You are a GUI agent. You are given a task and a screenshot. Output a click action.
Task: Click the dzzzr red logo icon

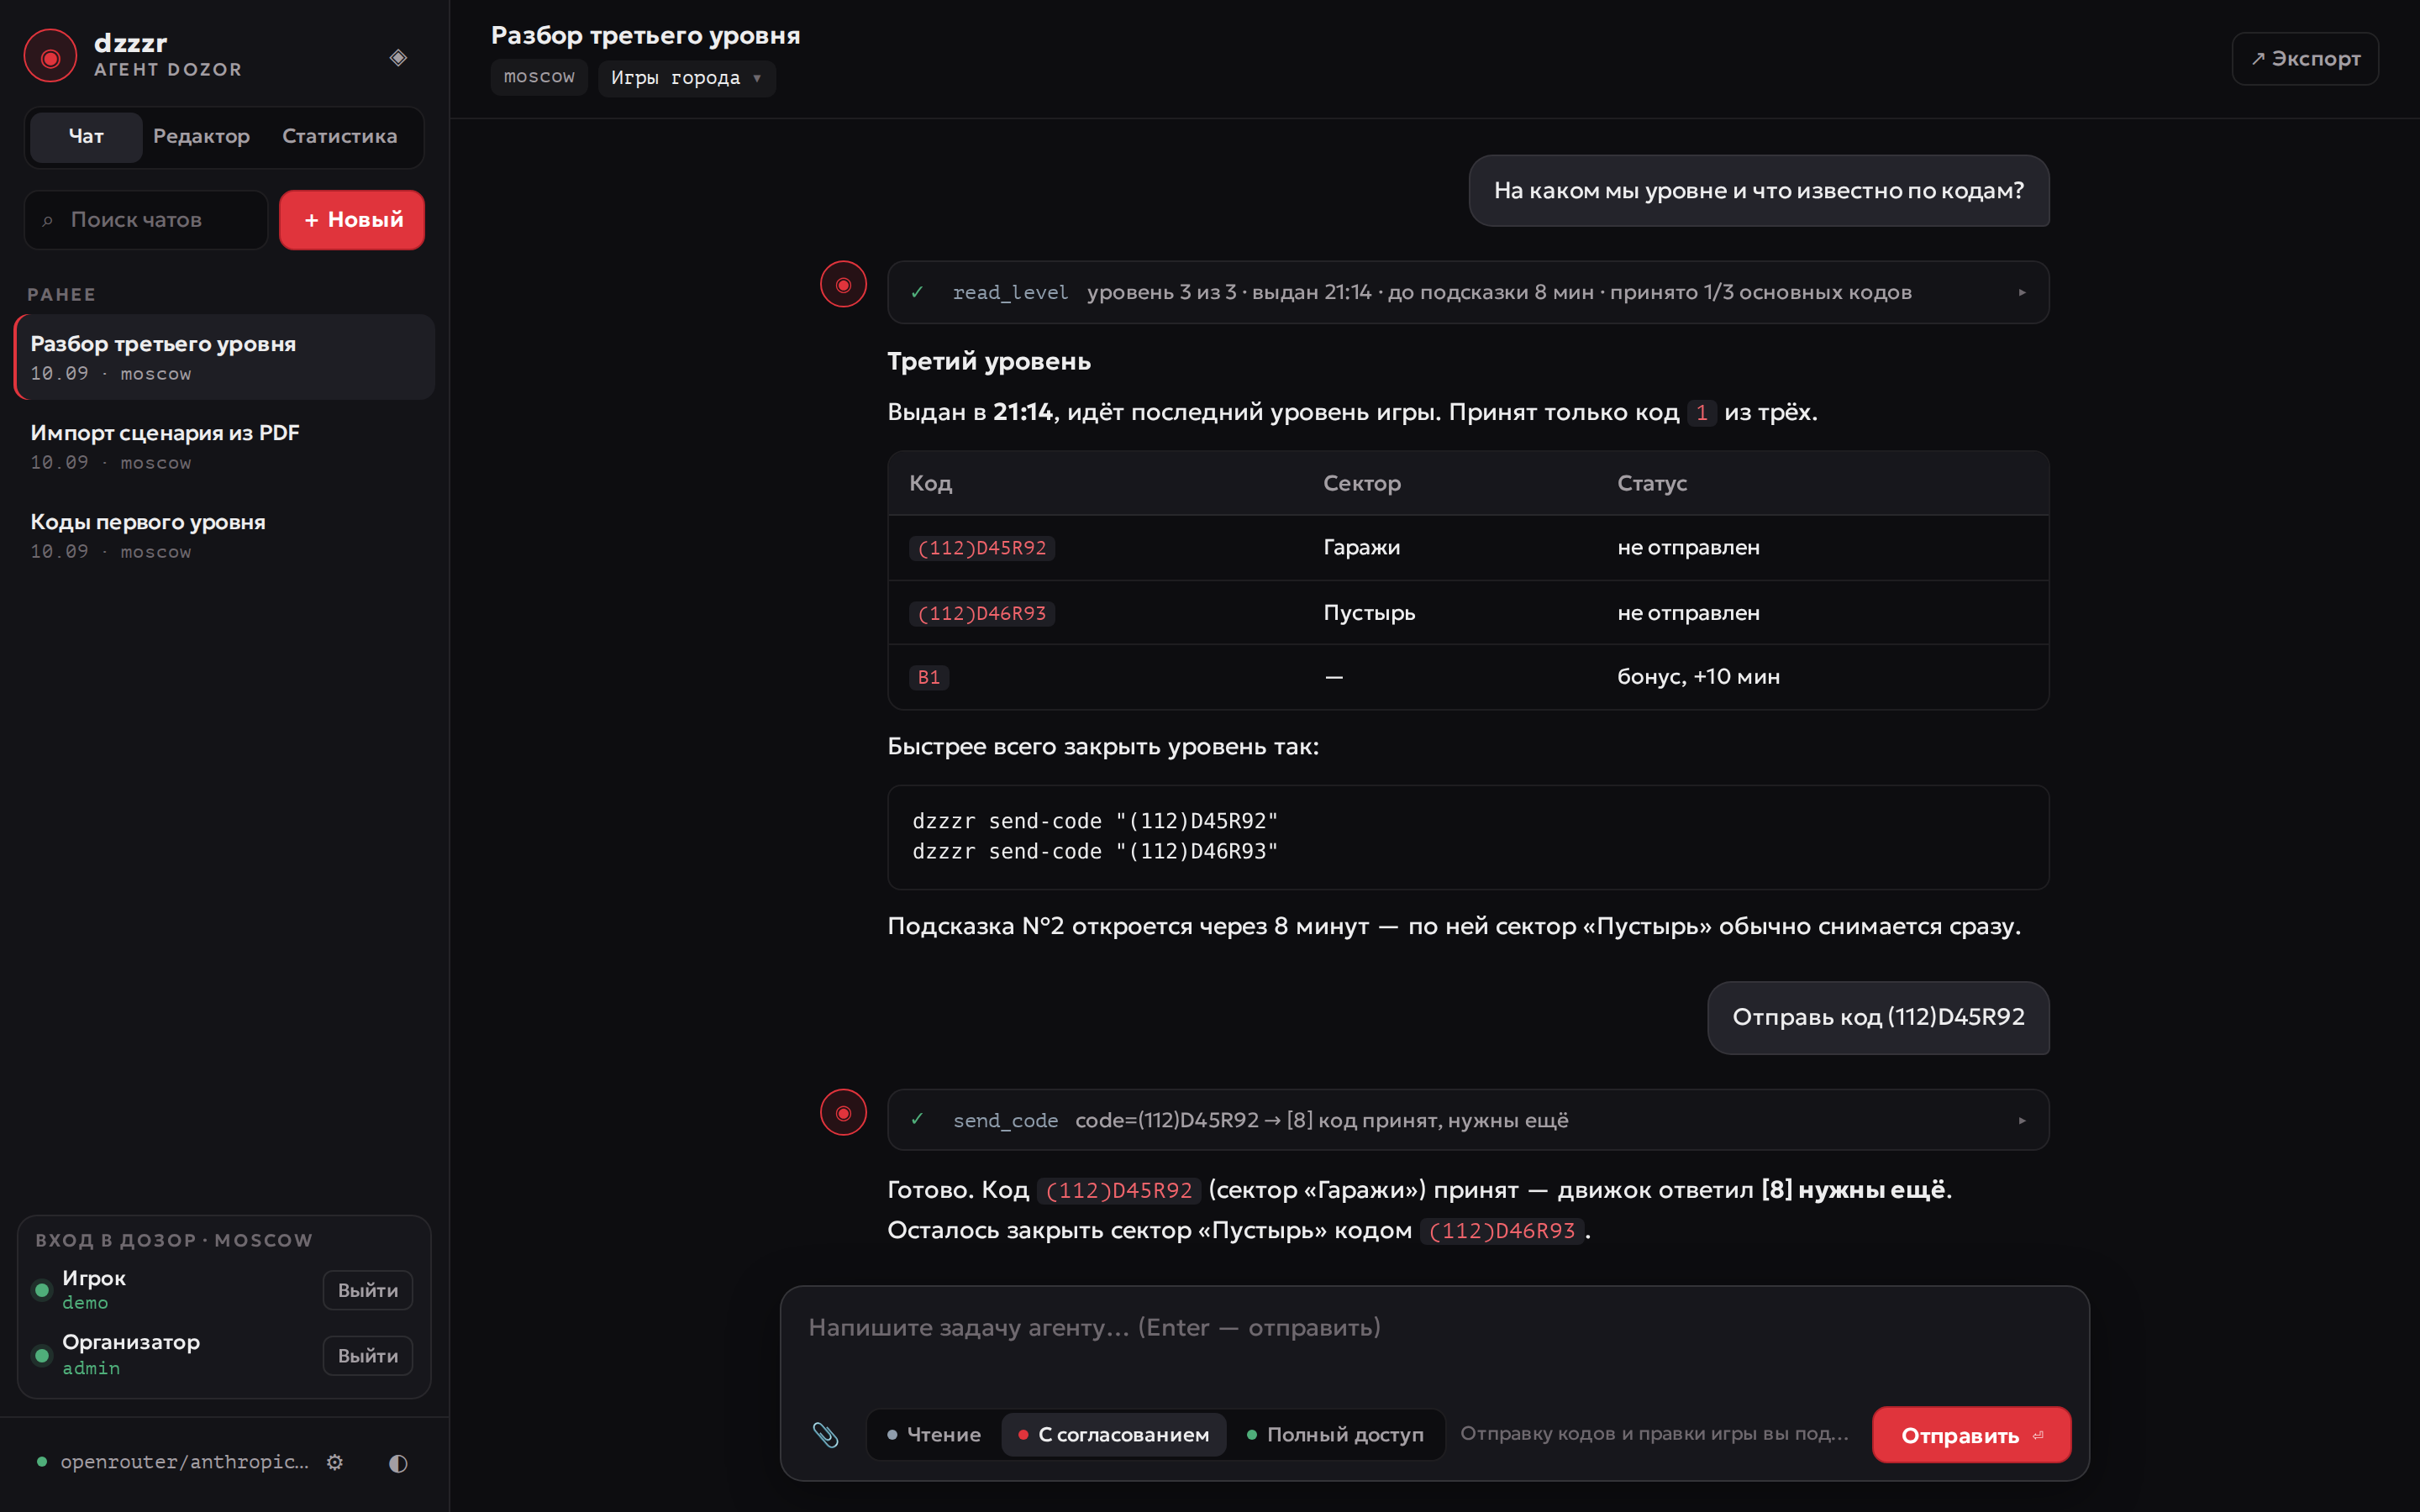pos(50,57)
